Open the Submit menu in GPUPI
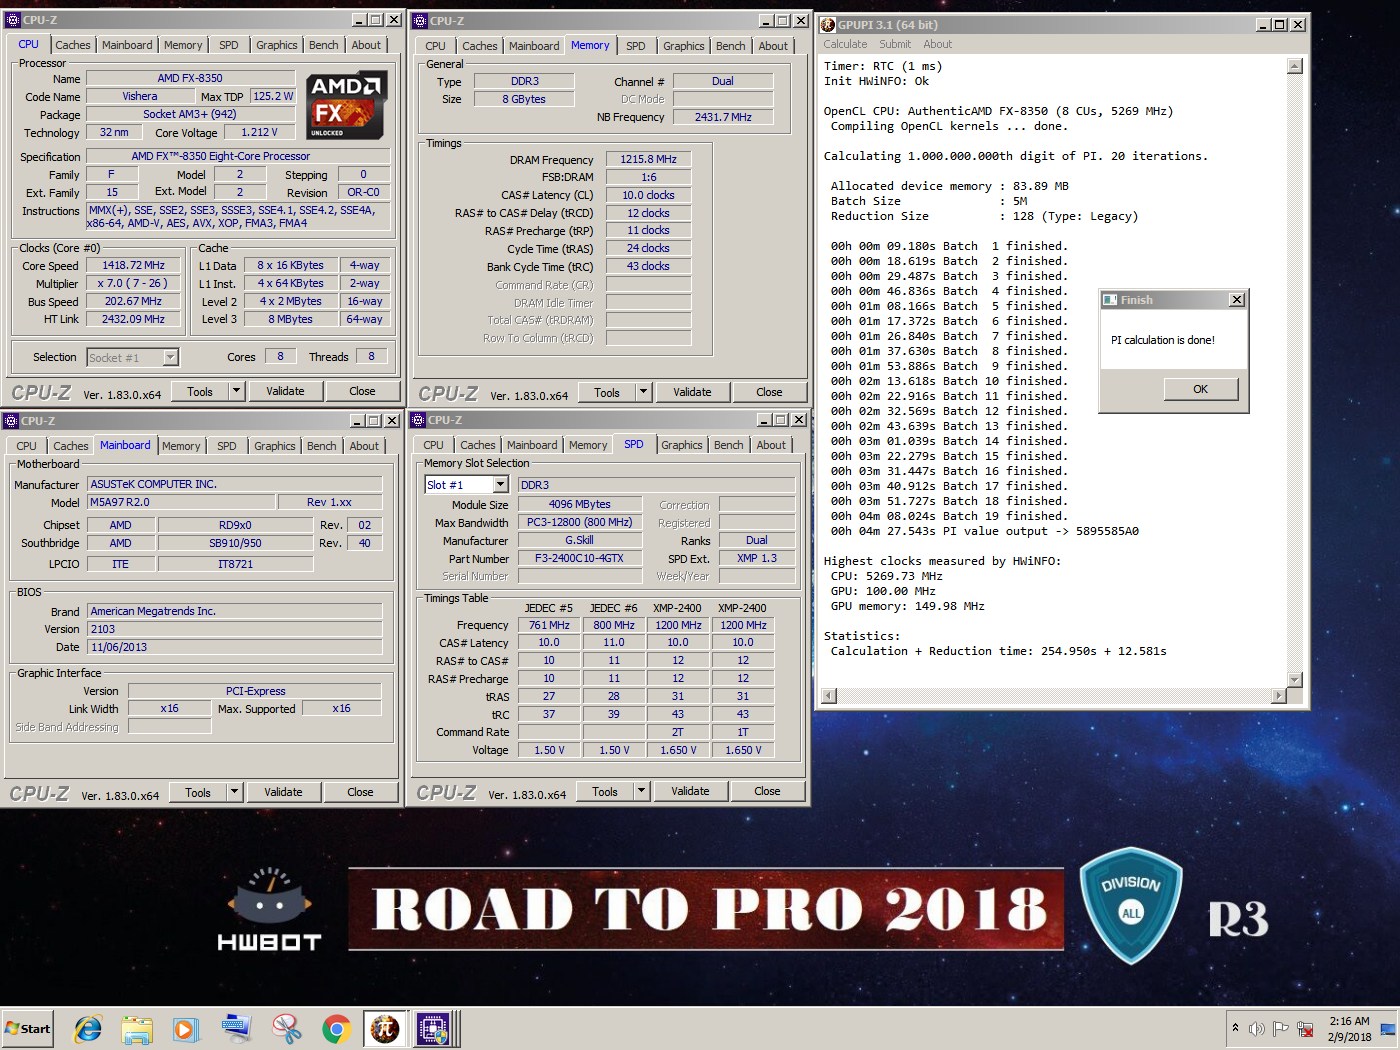Viewport: 1400px width, 1050px height. [x=895, y=44]
